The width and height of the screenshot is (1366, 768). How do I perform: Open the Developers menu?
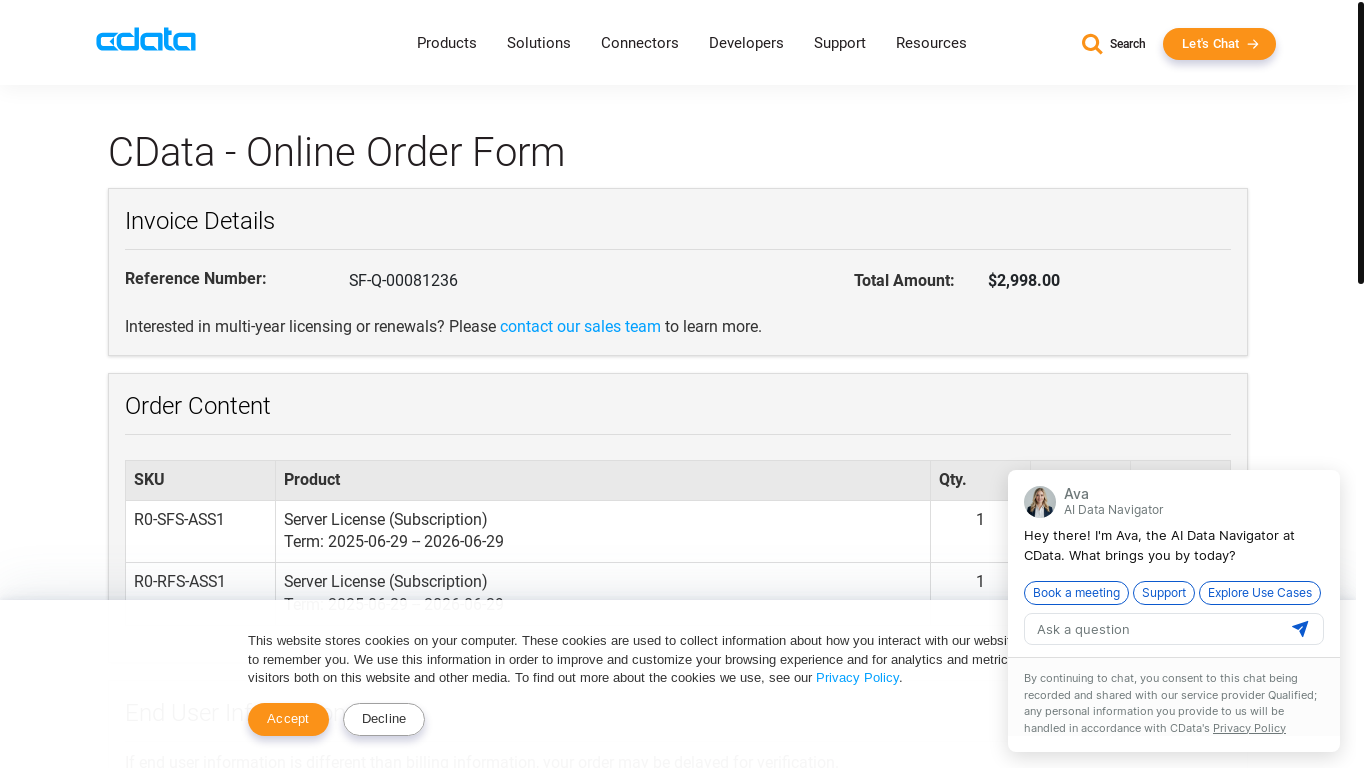[x=746, y=43]
